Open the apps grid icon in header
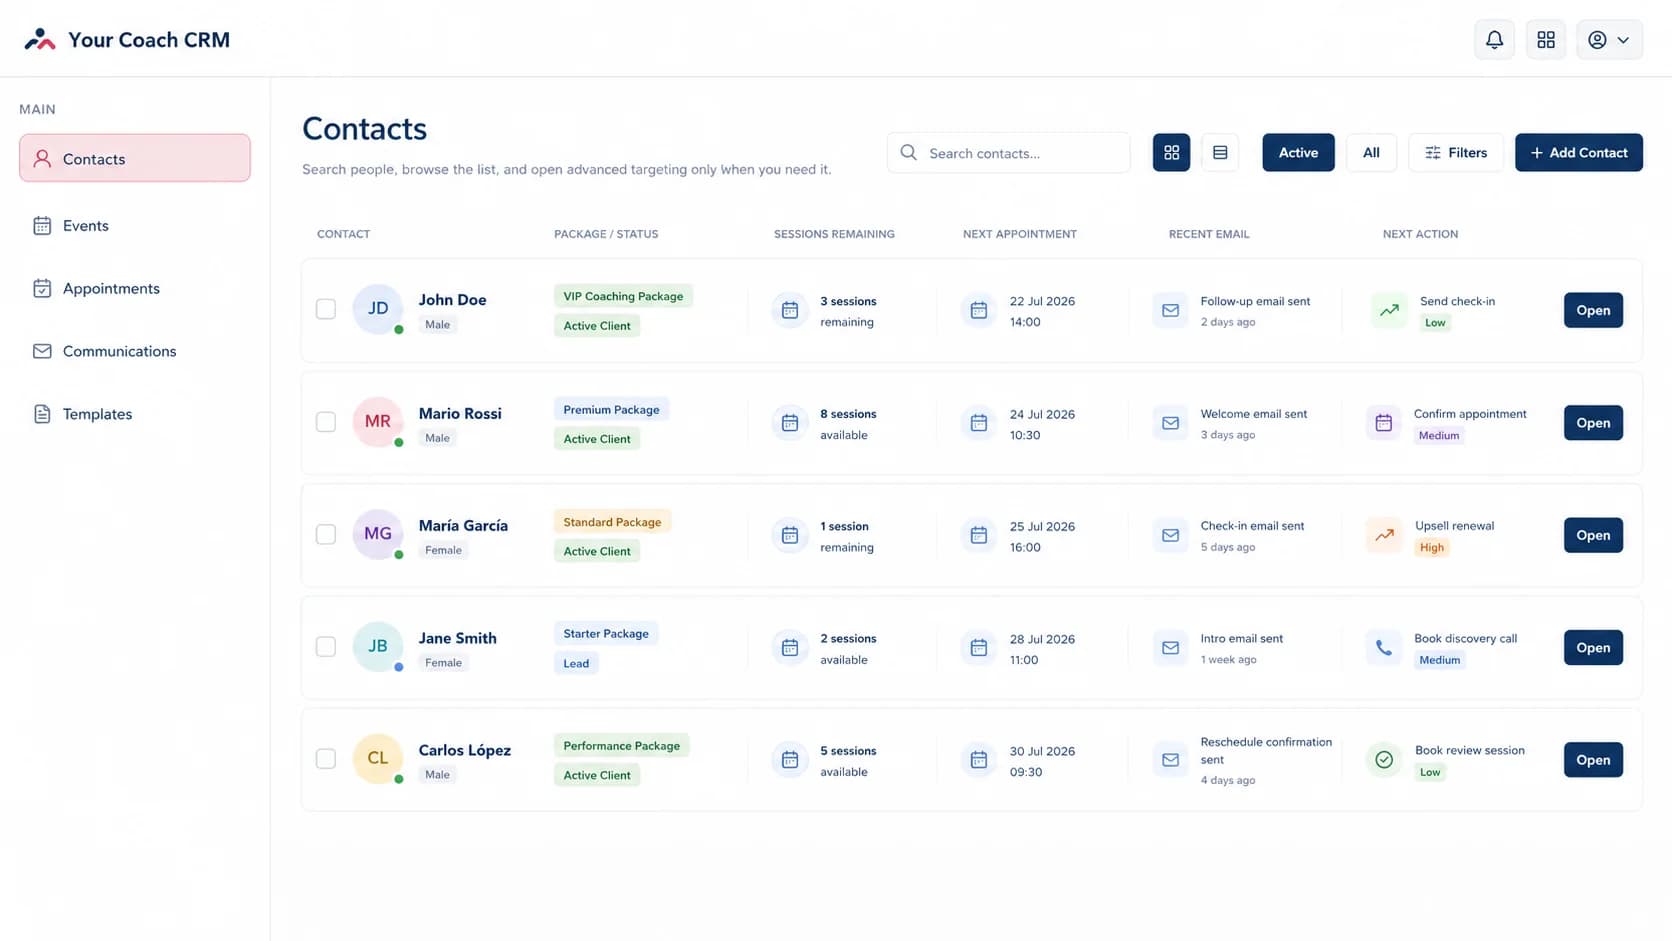 click(1546, 40)
